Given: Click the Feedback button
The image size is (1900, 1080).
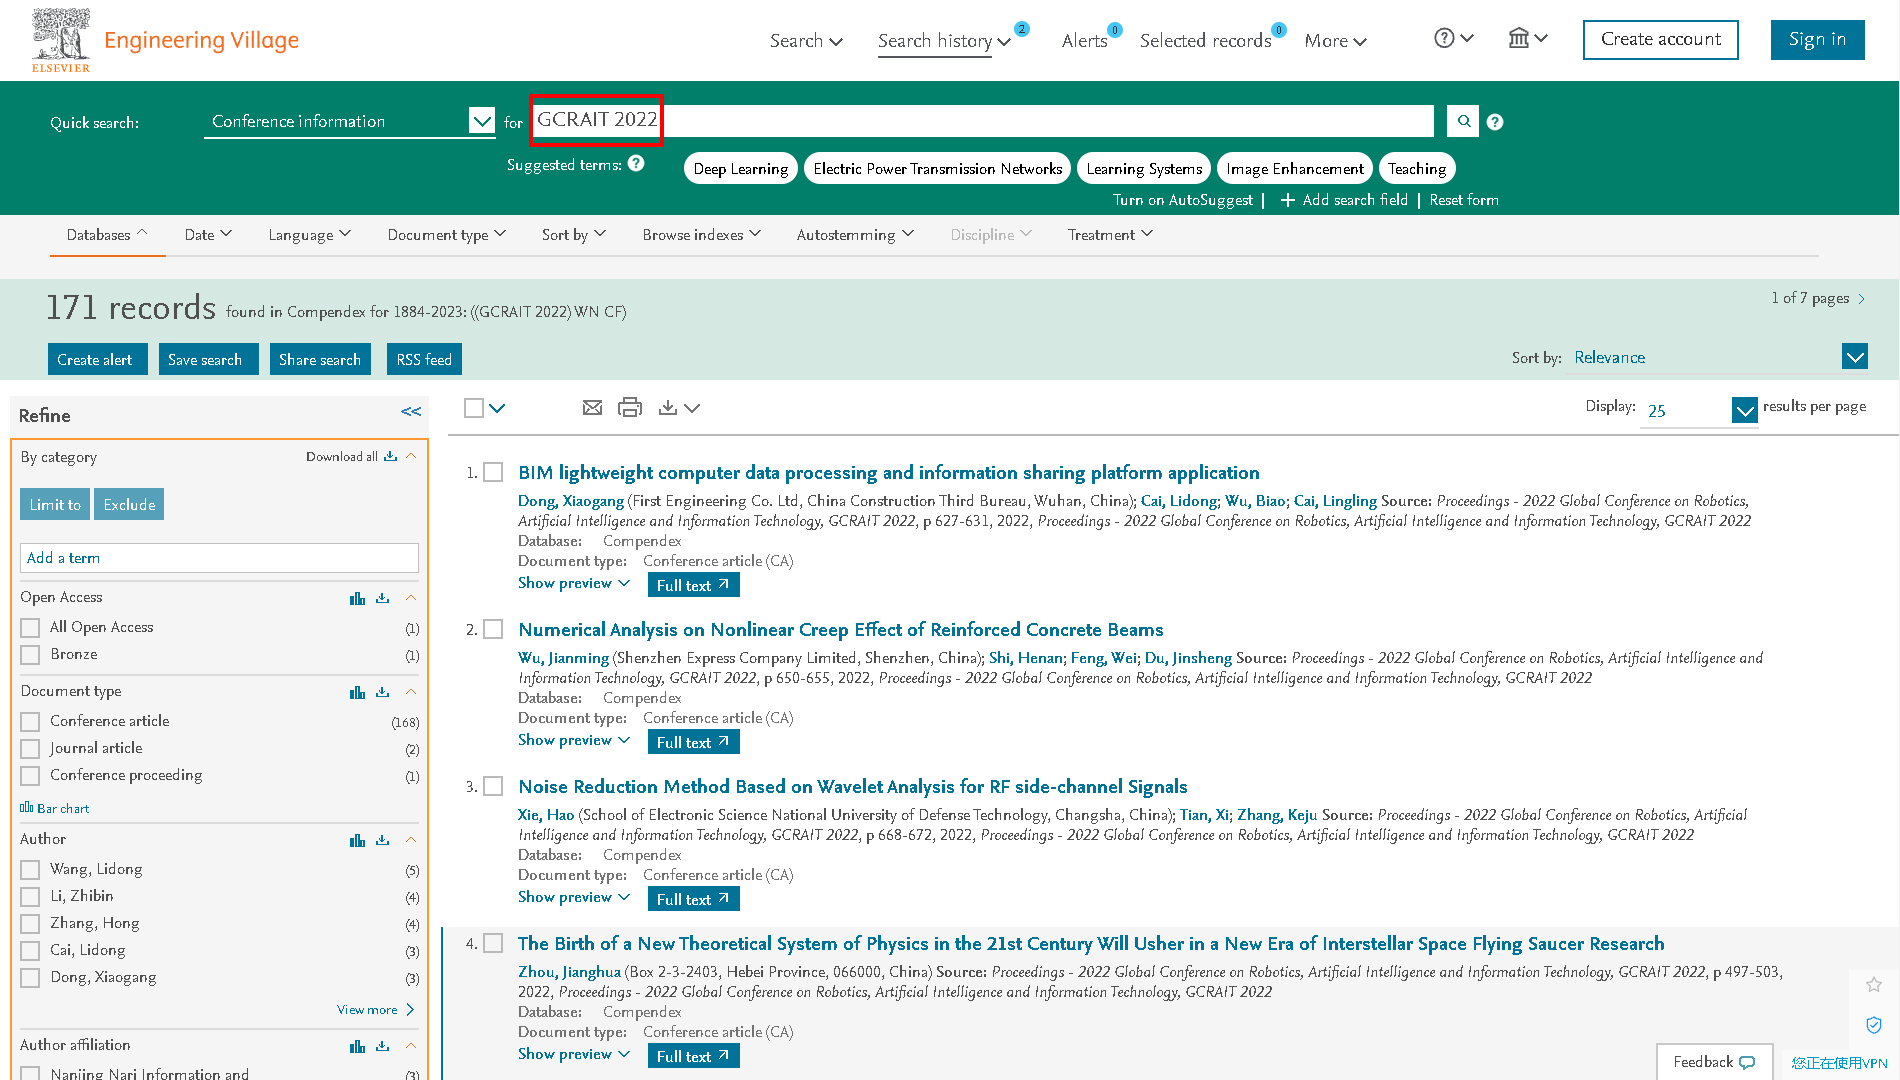Looking at the screenshot, I should pos(1714,1062).
